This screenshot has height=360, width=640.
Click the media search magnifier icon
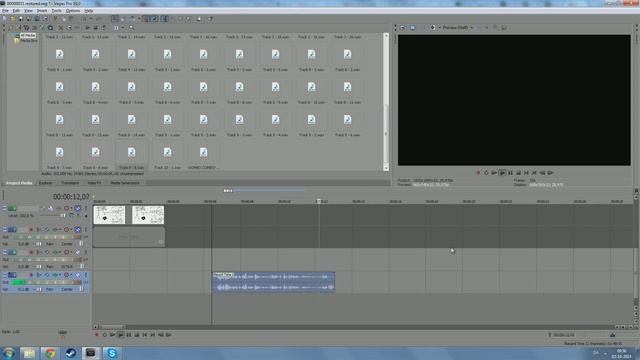(131, 28)
